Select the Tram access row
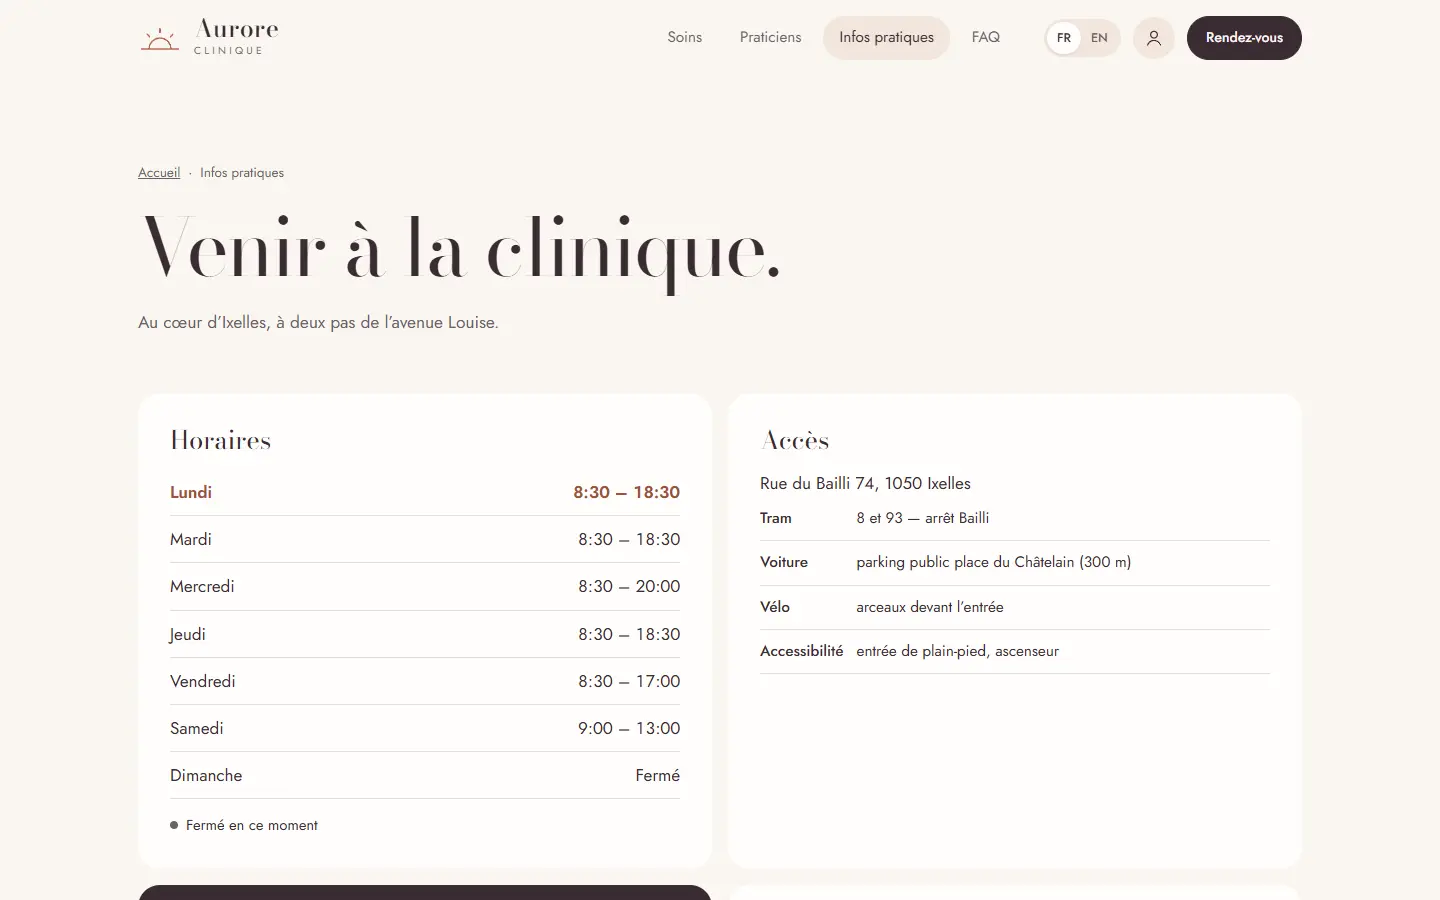The height and width of the screenshot is (900, 1440). [1015, 519]
